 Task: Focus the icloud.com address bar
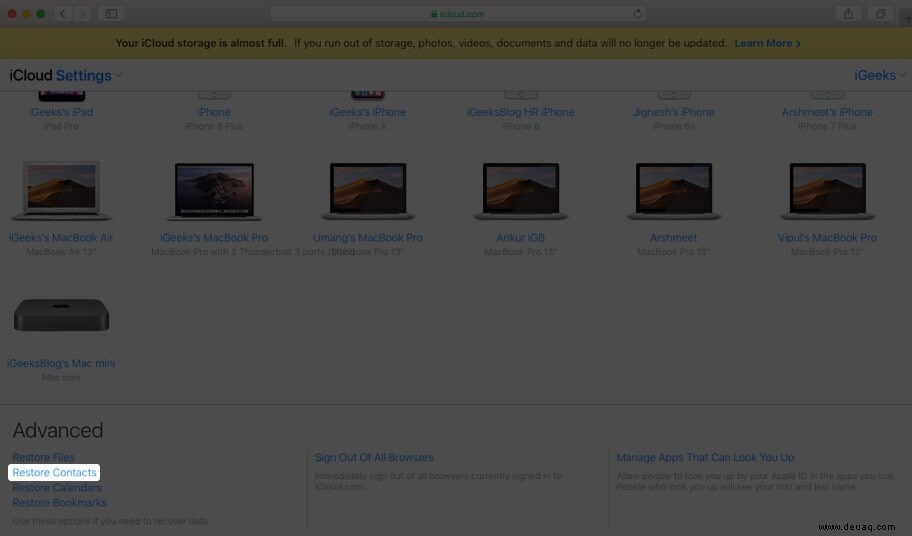point(458,14)
